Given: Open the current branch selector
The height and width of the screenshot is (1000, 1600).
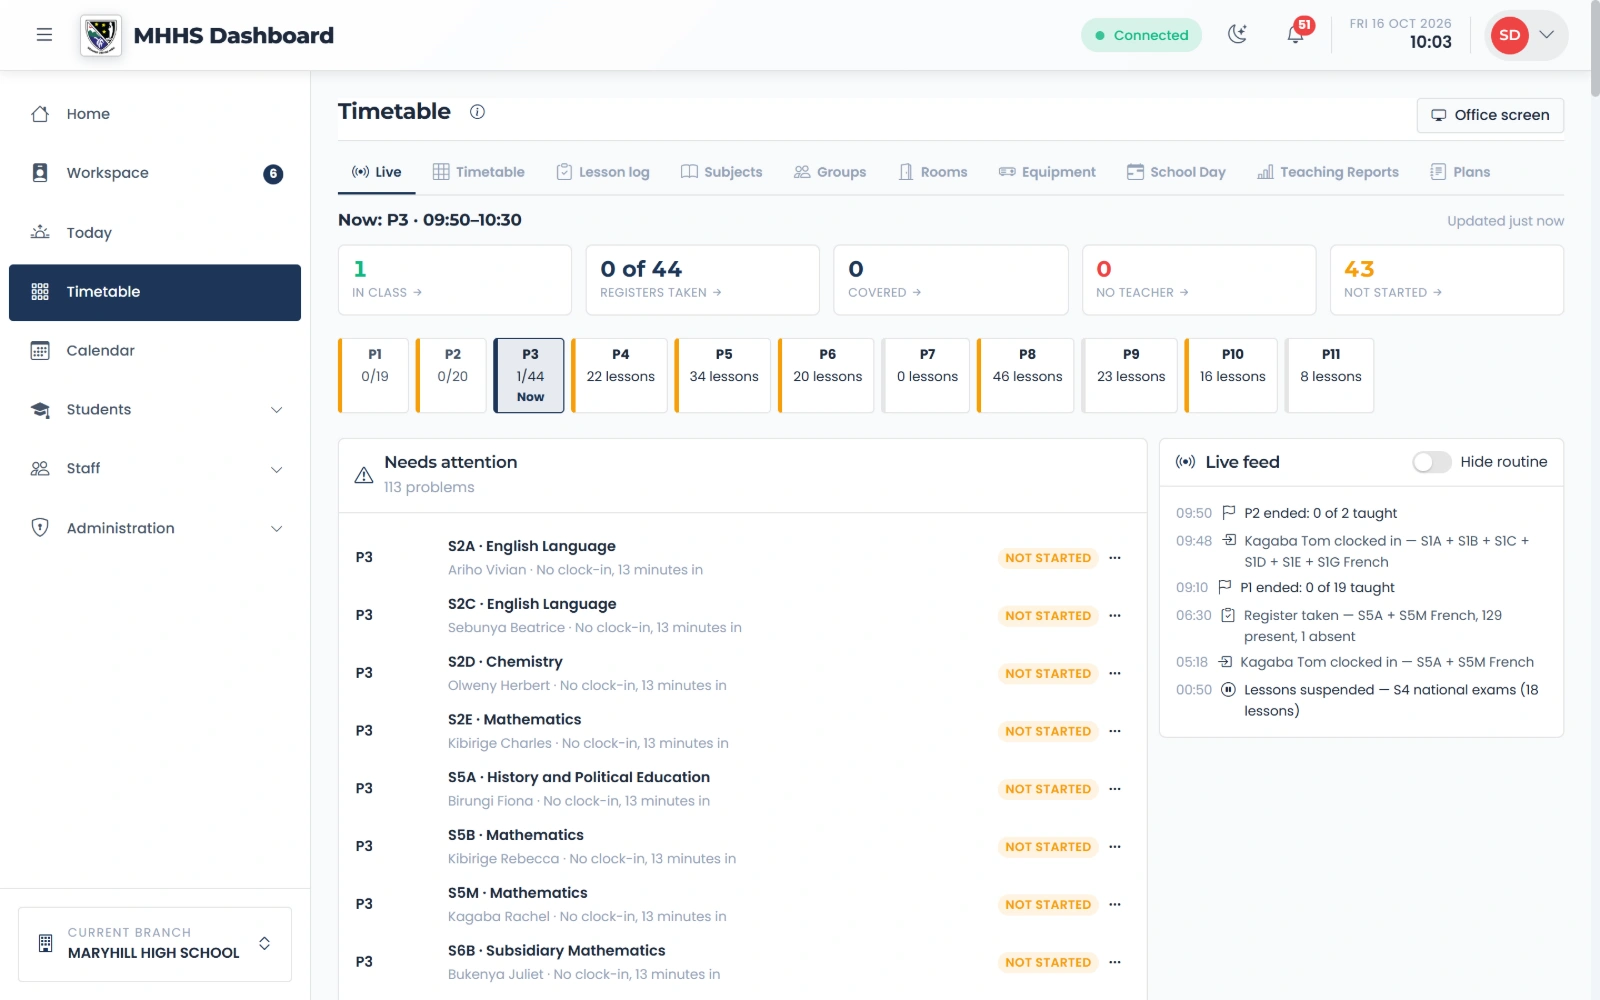Looking at the screenshot, I should point(155,944).
